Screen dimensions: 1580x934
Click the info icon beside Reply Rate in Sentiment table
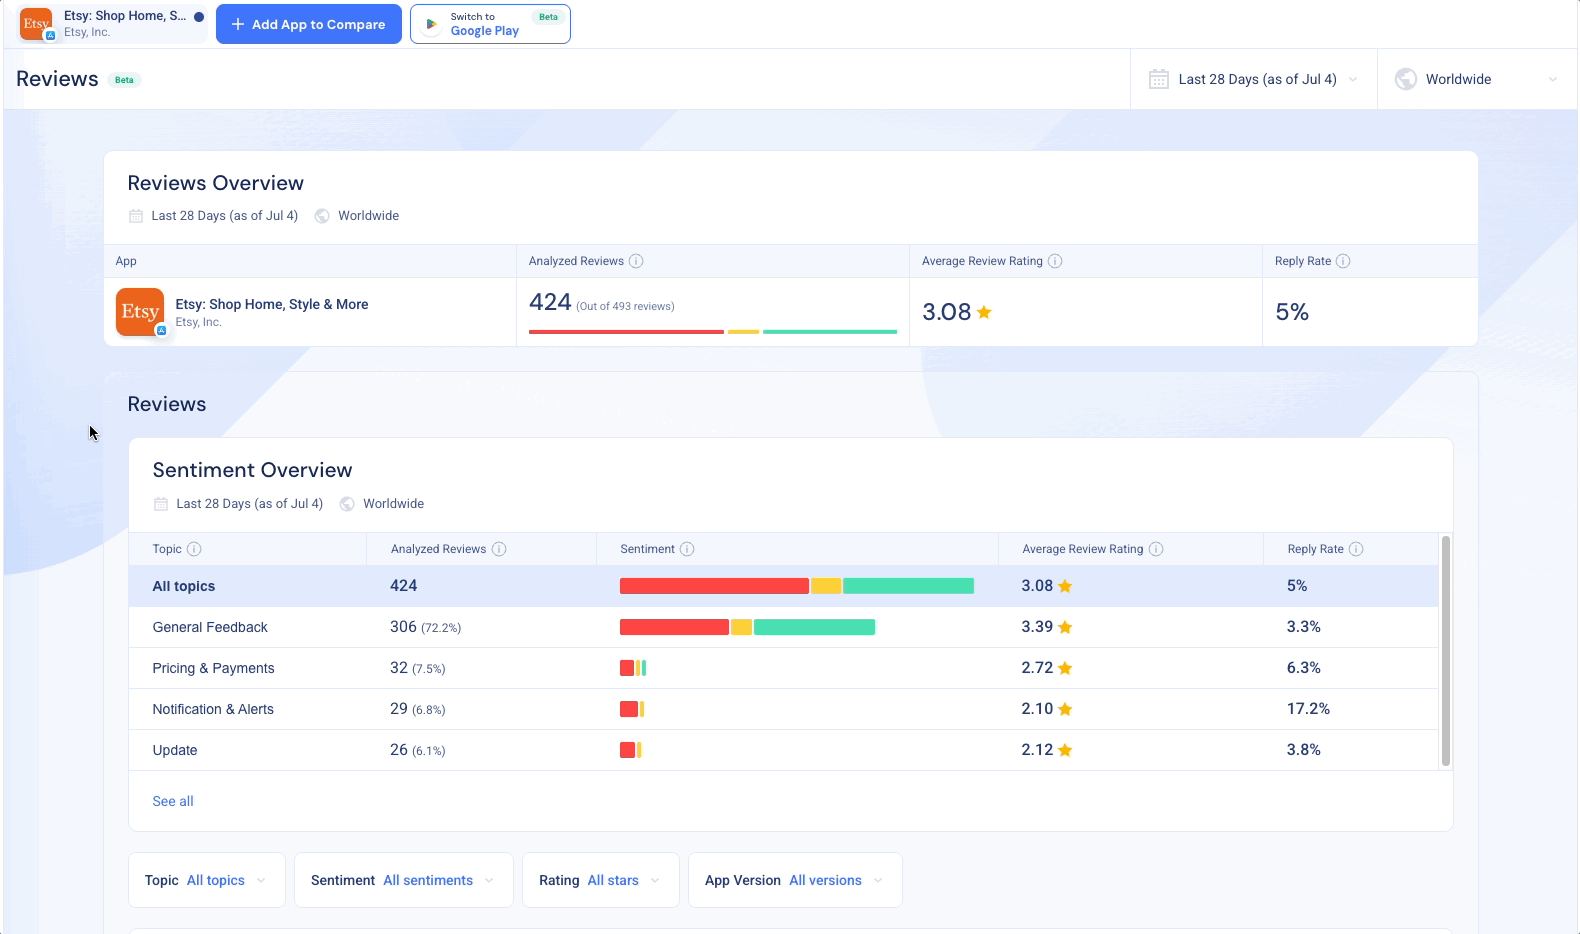(1356, 549)
